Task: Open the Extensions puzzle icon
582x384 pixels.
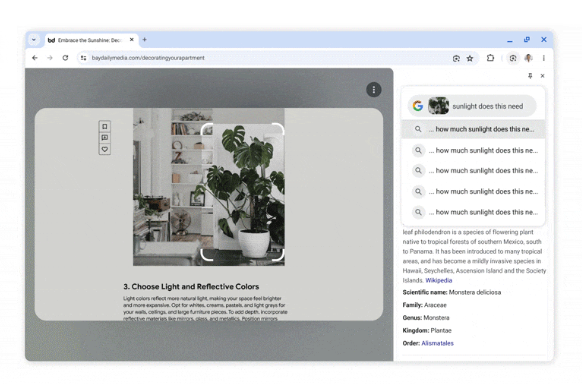Action: point(490,58)
